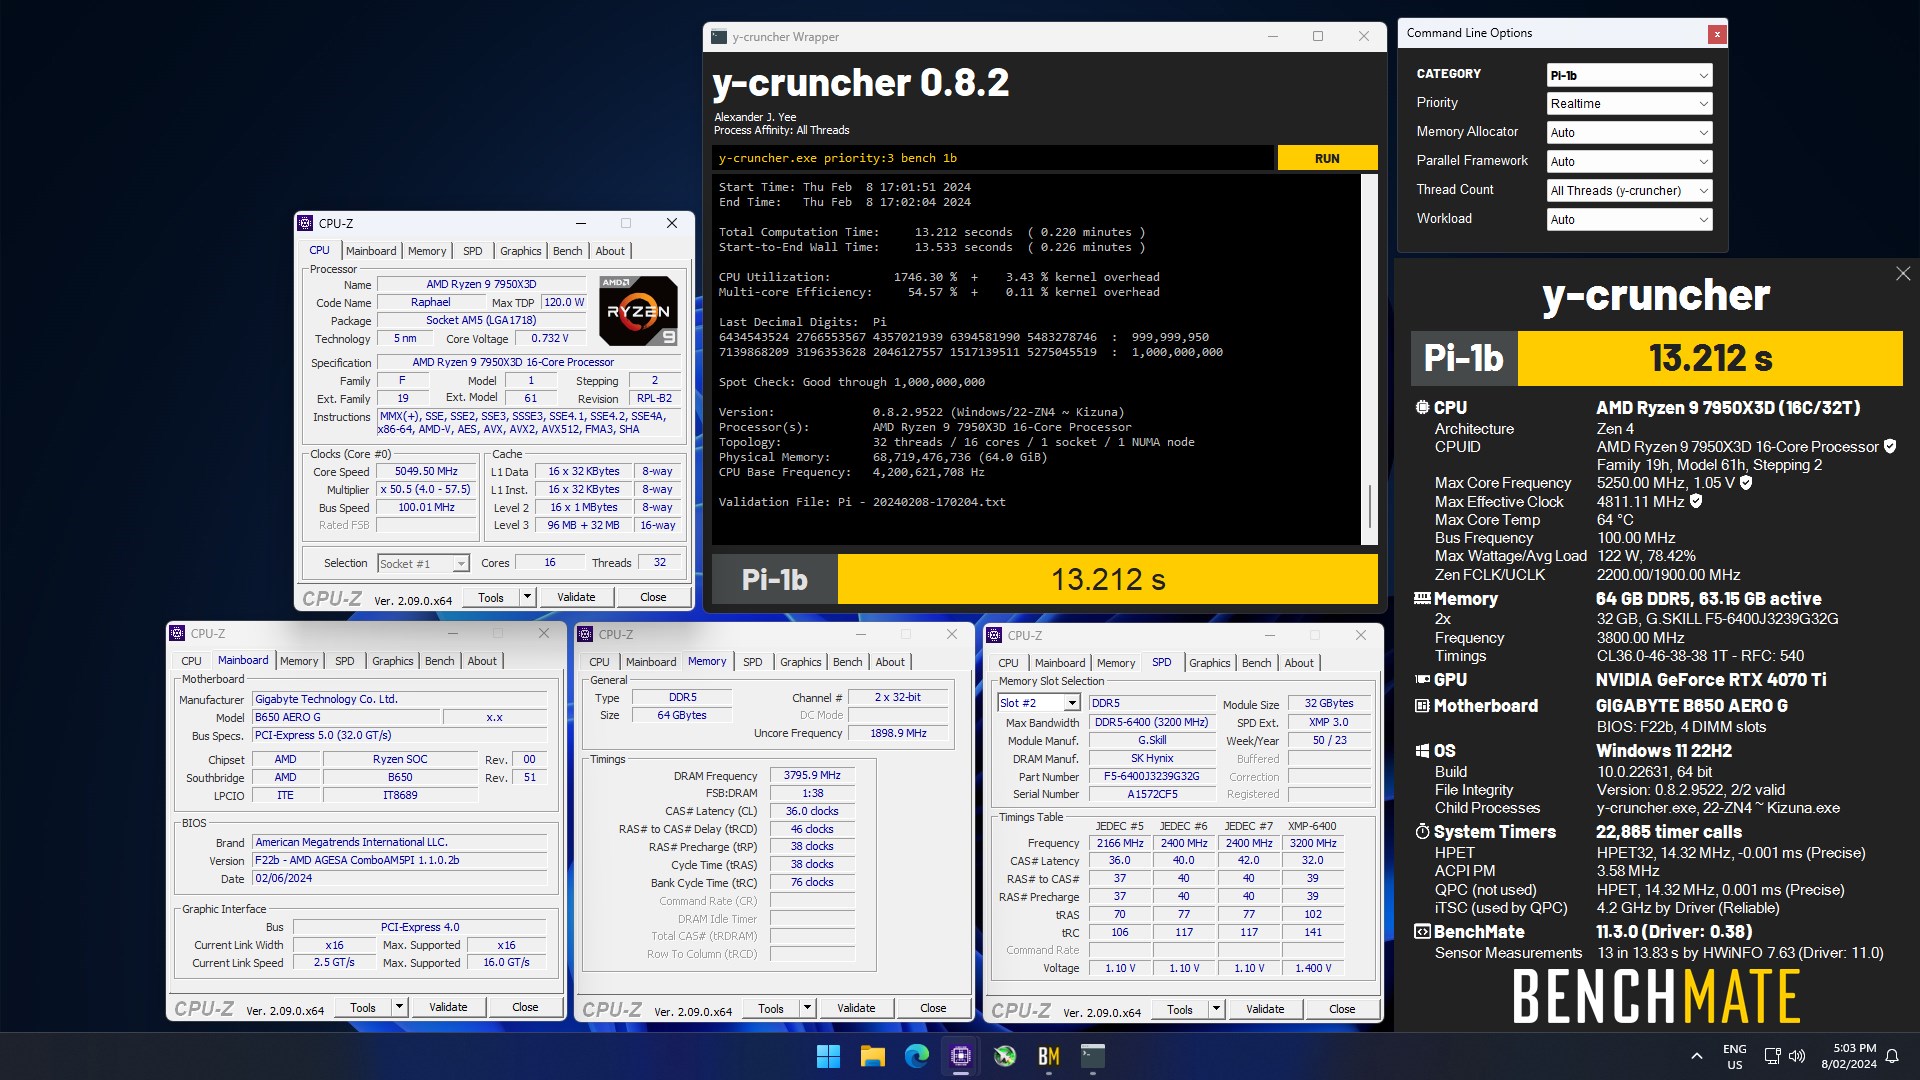Screen dimensions: 1920x1080
Task: Click the Memory icon in BenchMate panel
Action: click(1422, 599)
